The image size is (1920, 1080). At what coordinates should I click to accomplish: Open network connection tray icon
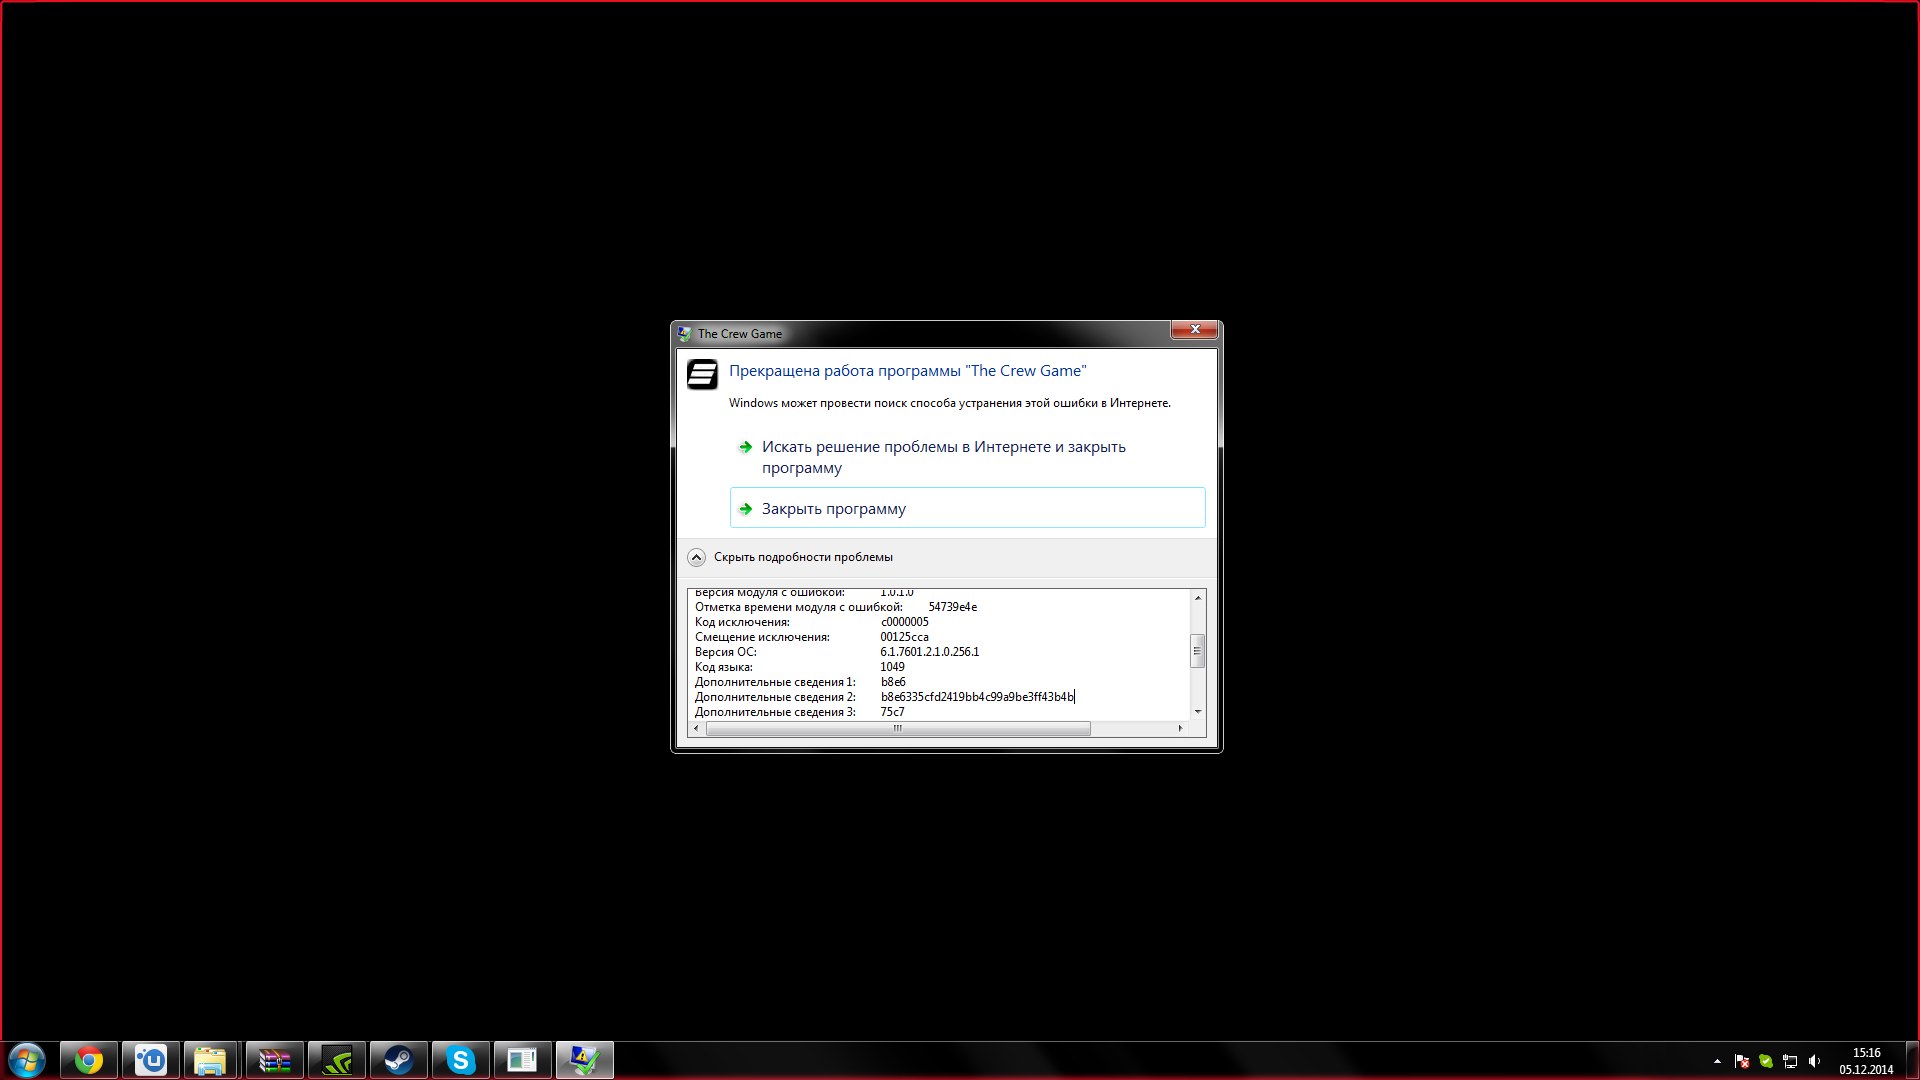tap(1790, 1061)
